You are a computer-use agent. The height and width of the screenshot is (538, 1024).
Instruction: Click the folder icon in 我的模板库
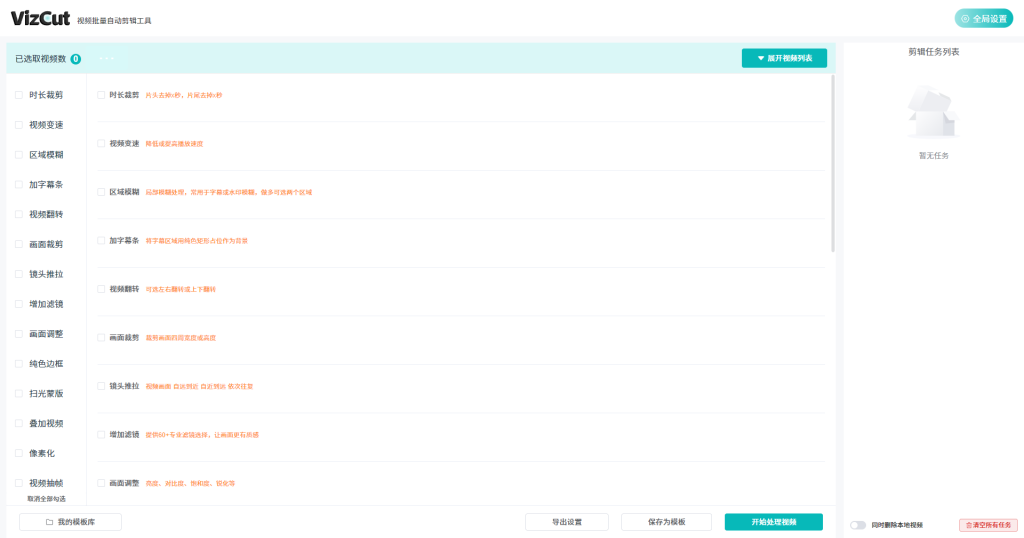(x=49, y=522)
